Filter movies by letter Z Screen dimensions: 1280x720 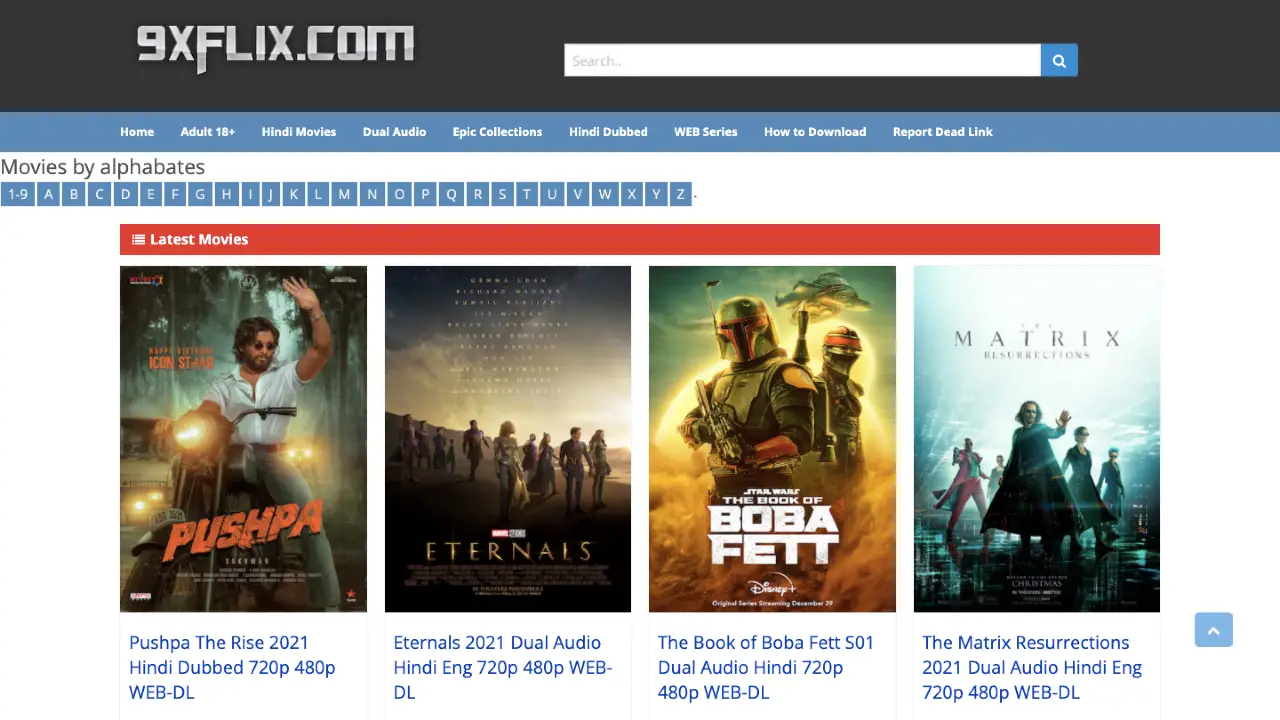coord(680,194)
